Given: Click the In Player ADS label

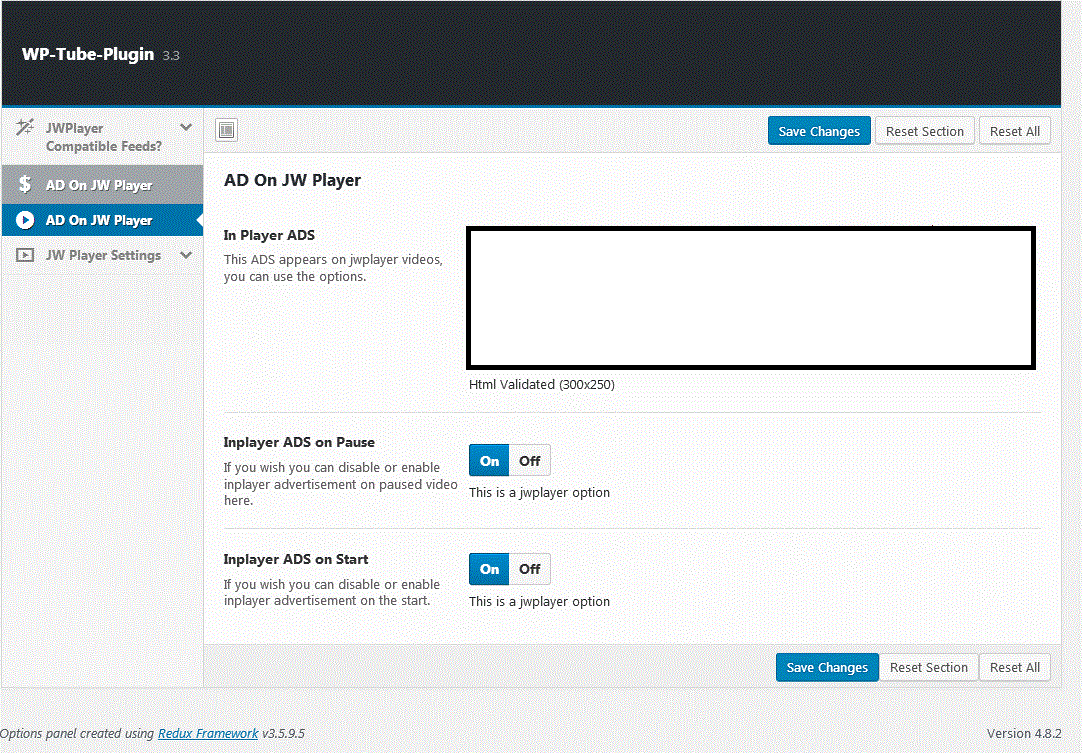Looking at the screenshot, I should (x=269, y=235).
